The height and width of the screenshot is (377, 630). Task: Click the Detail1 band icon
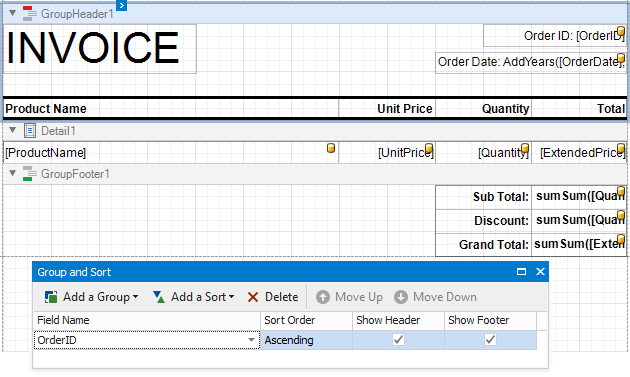(x=29, y=131)
